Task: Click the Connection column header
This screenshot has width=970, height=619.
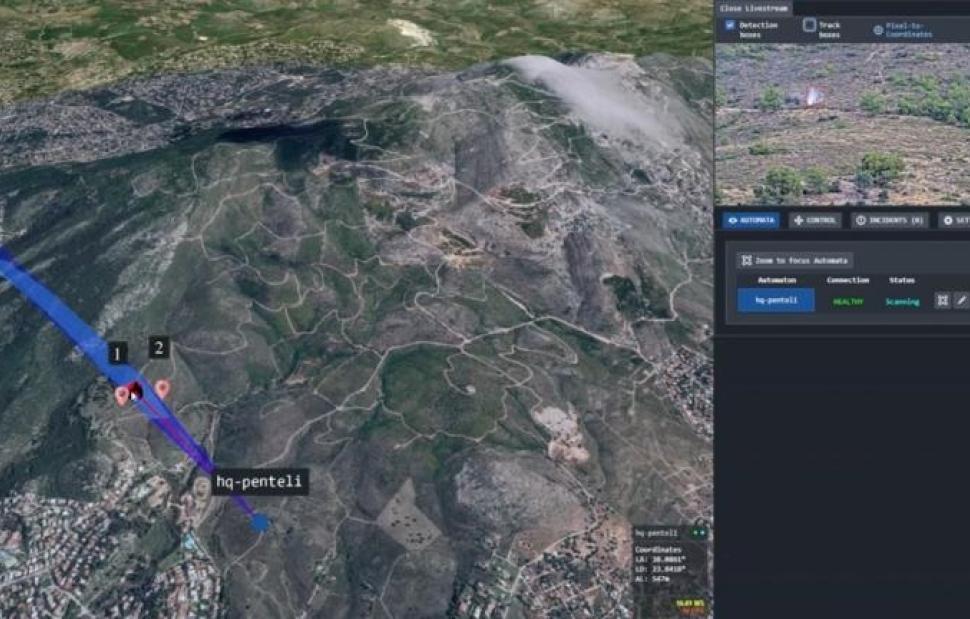Action: (848, 280)
